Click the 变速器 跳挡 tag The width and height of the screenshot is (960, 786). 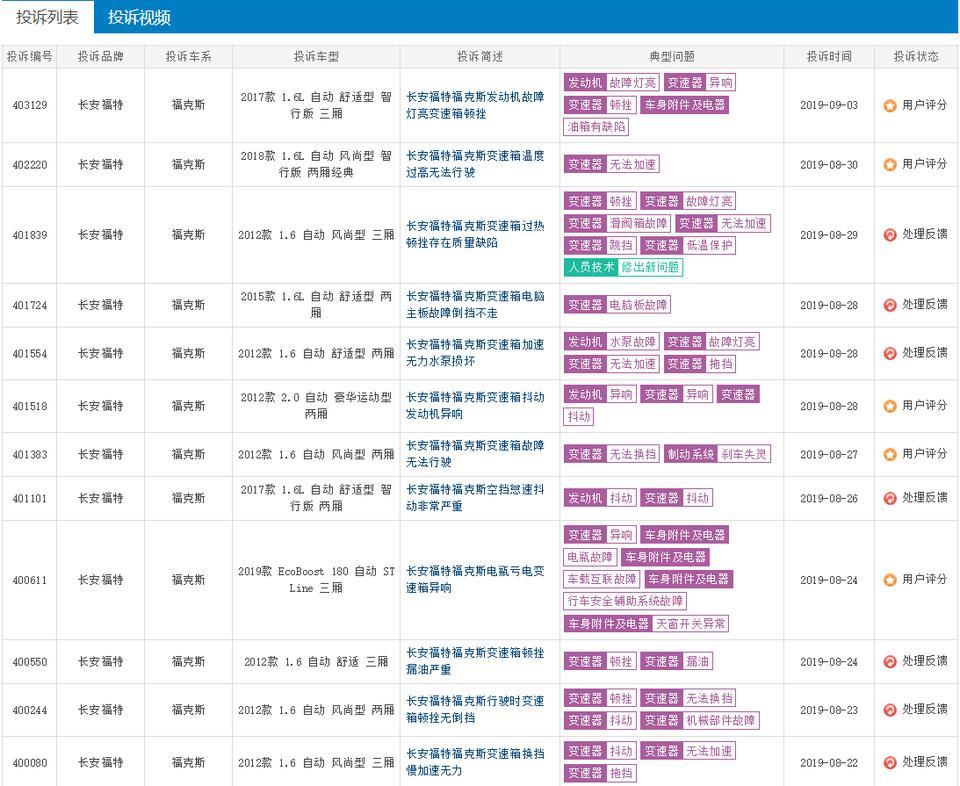(600, 245)
